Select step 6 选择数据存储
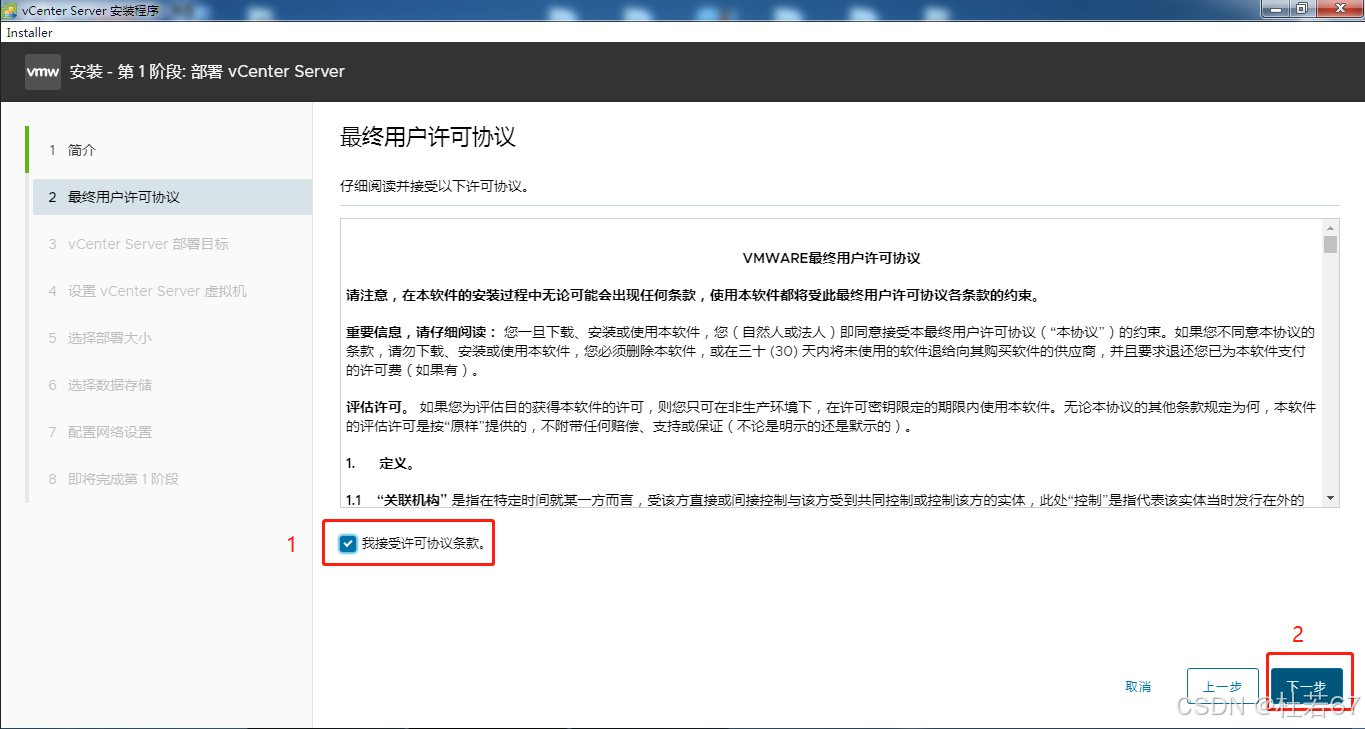This screenshot has height=729, width=1365. pos(172,385)
